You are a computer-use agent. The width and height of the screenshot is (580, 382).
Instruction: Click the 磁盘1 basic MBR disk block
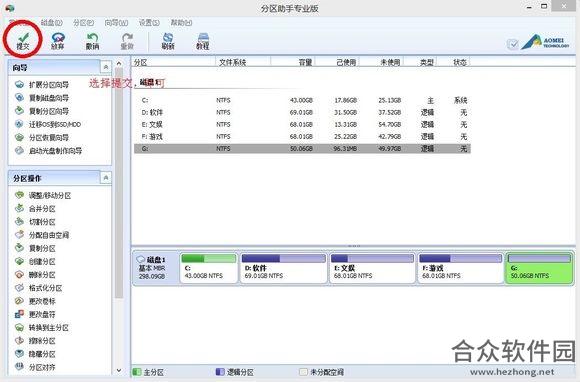click(155, 268)
